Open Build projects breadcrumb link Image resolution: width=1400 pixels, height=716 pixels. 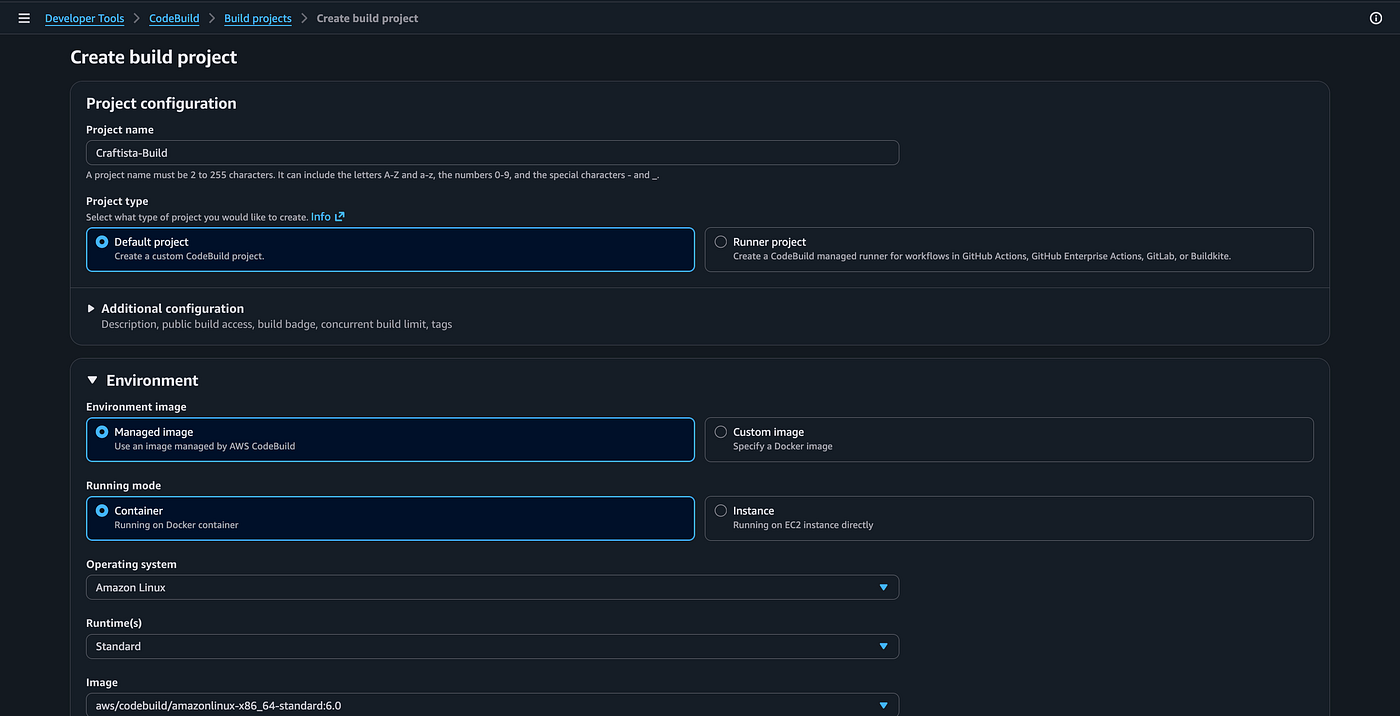(258, 18)
